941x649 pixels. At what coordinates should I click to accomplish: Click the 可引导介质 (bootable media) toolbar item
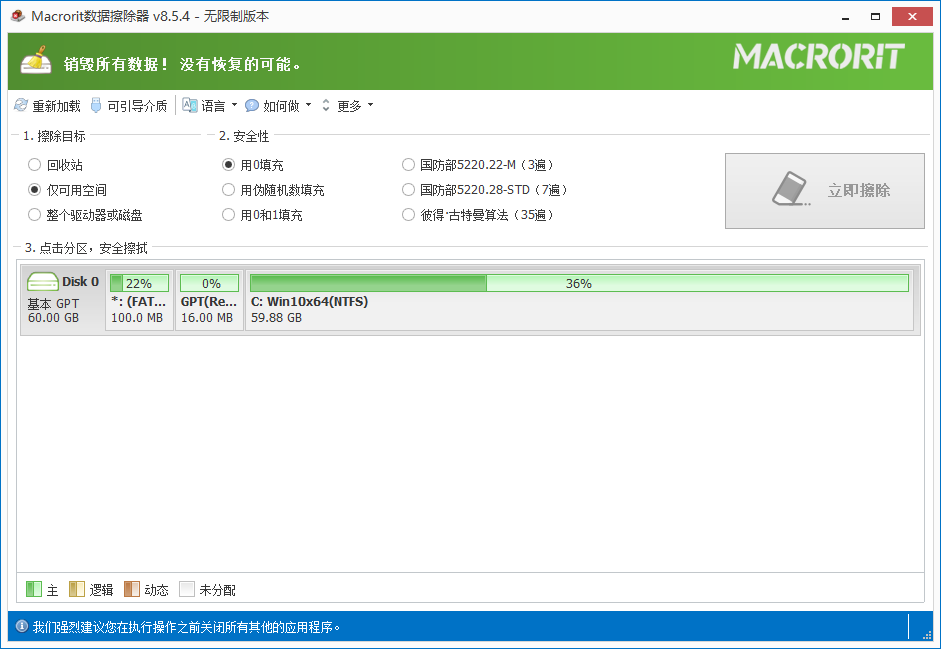click(x=129, y=106)
